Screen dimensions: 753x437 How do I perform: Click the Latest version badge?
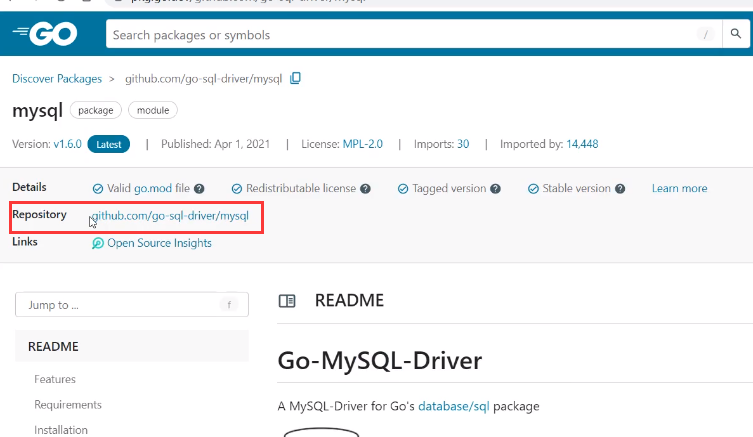pos(109,144)
